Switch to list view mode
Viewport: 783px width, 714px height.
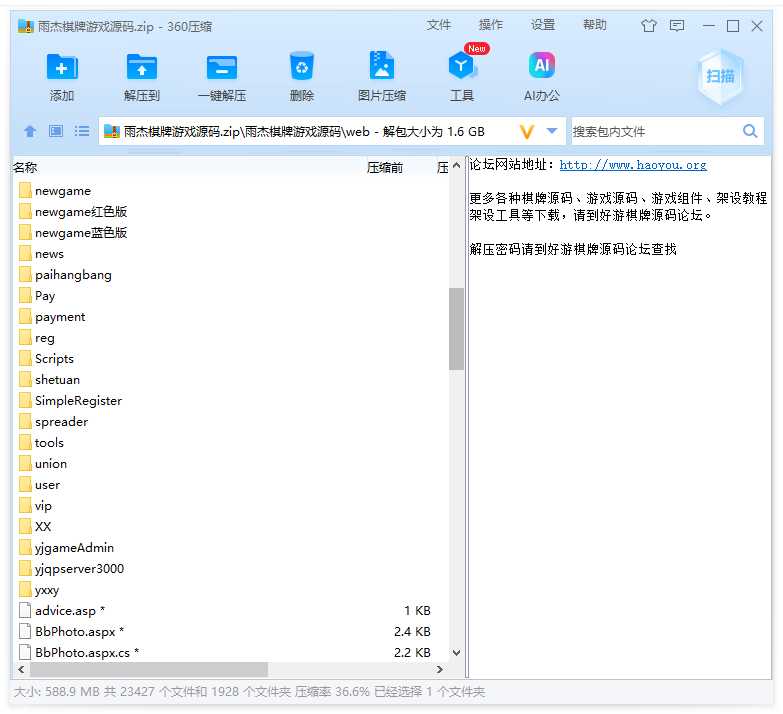81,131
